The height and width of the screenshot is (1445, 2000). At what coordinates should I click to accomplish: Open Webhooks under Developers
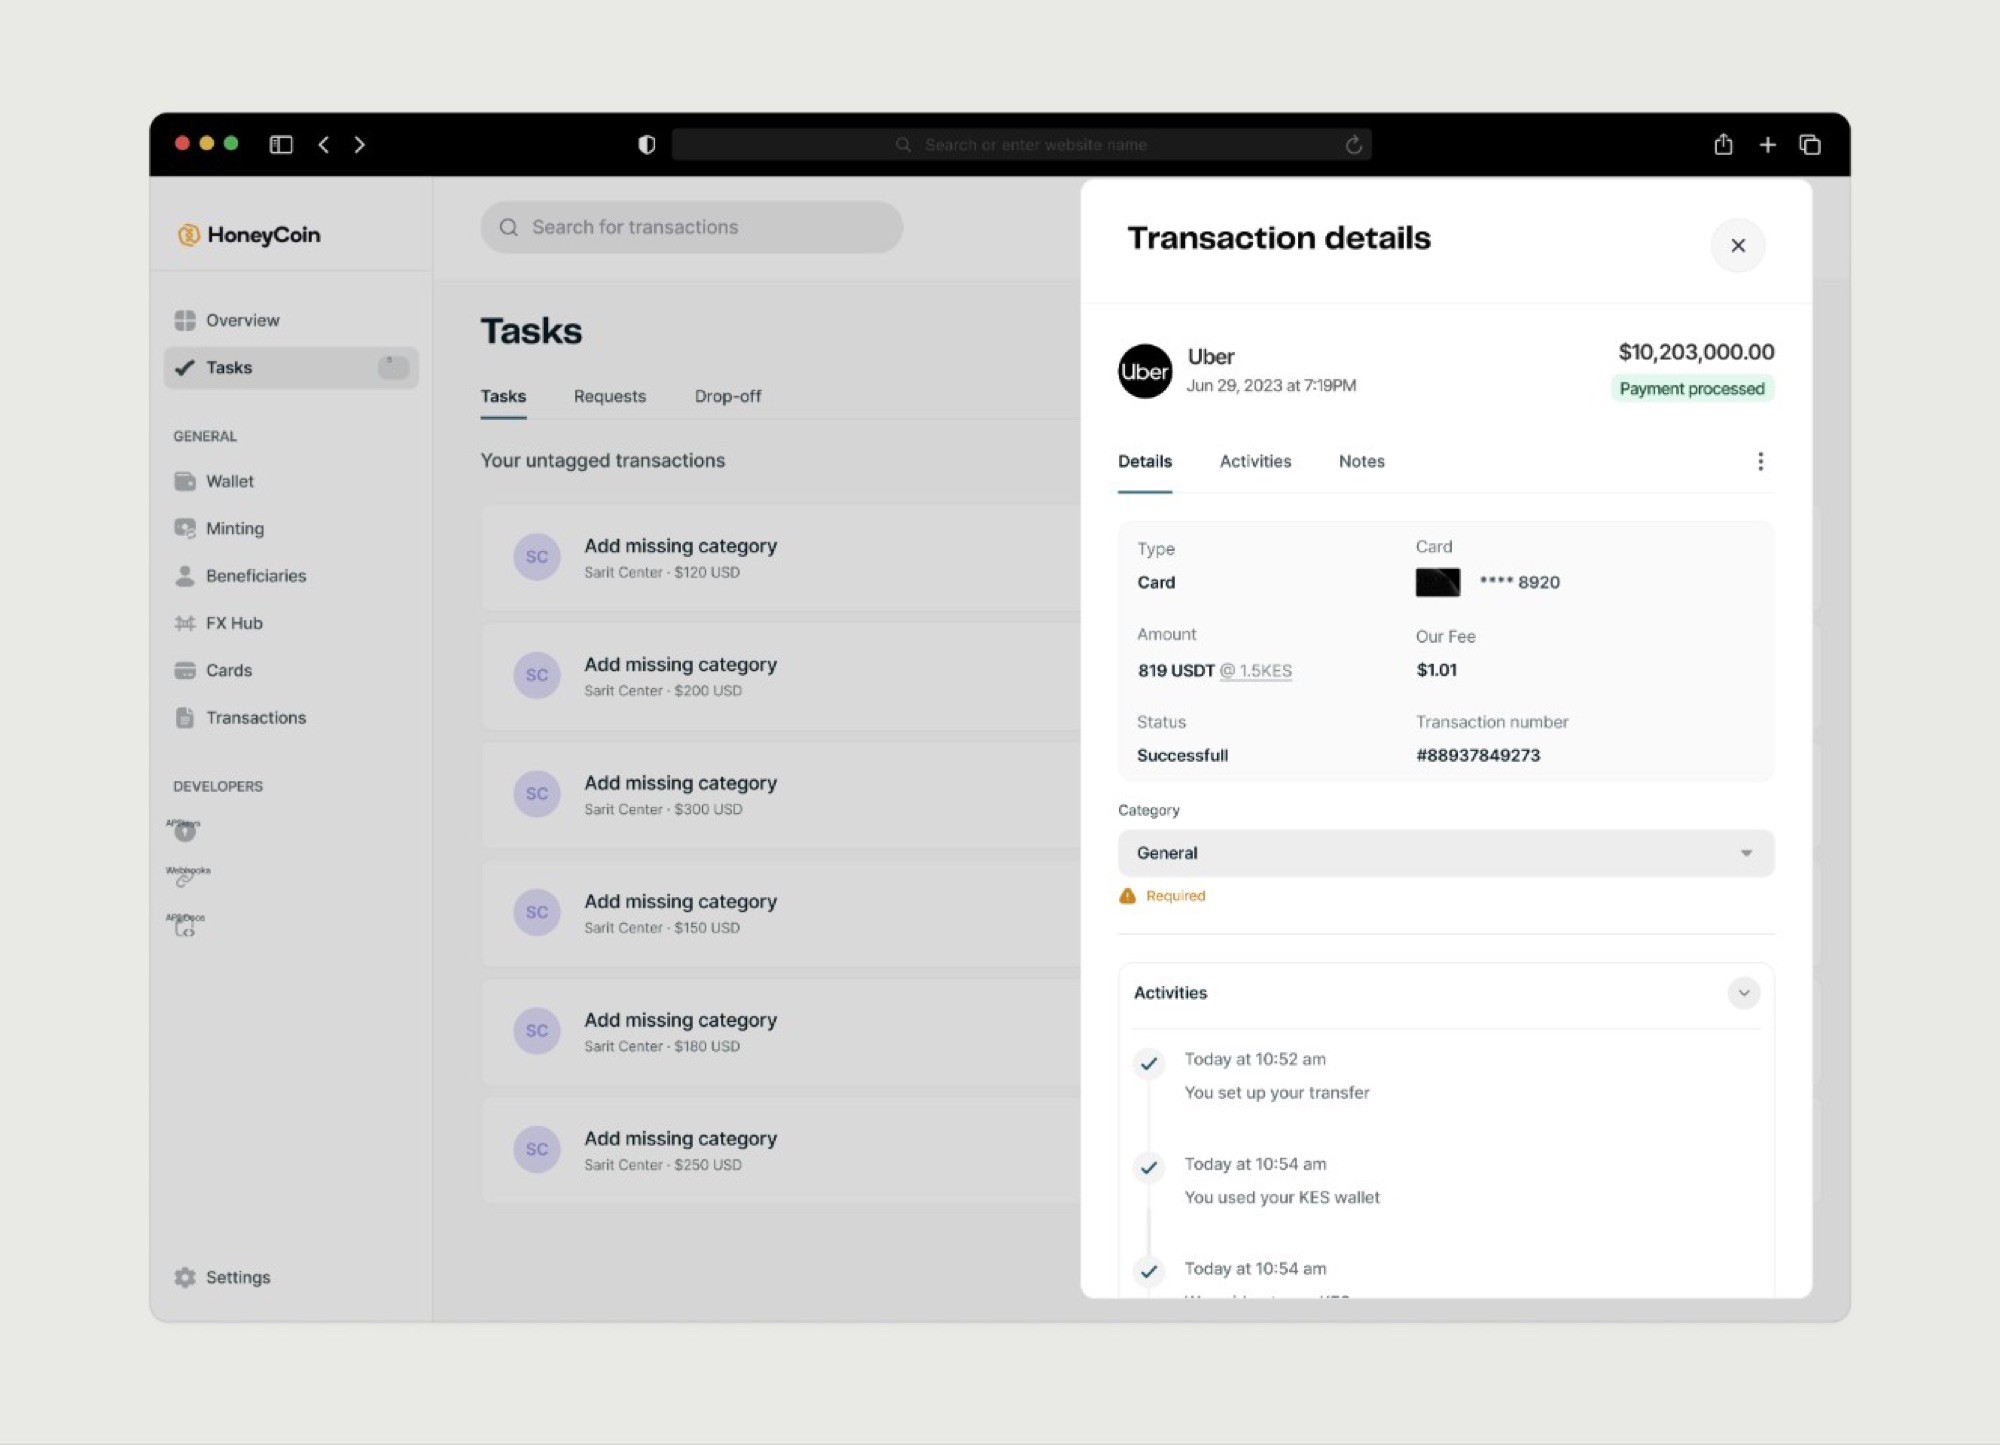pos(187,876)
